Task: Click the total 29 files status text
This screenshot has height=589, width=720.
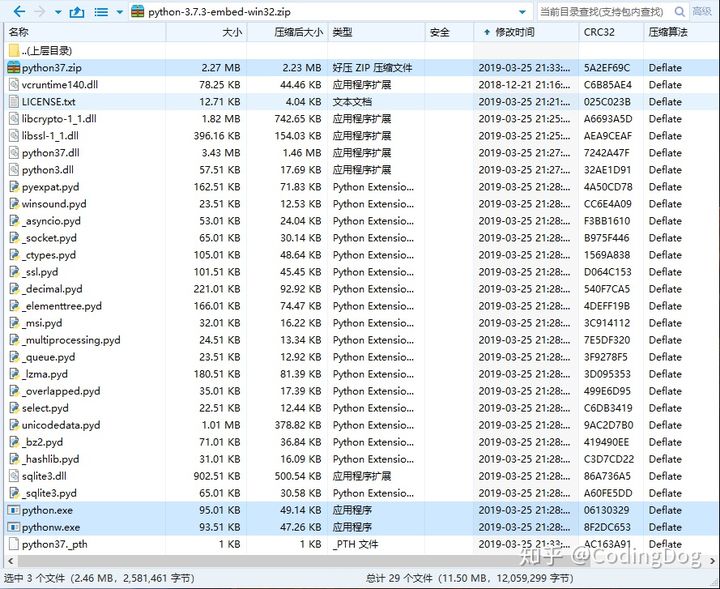Action: [x=470, y=578]
